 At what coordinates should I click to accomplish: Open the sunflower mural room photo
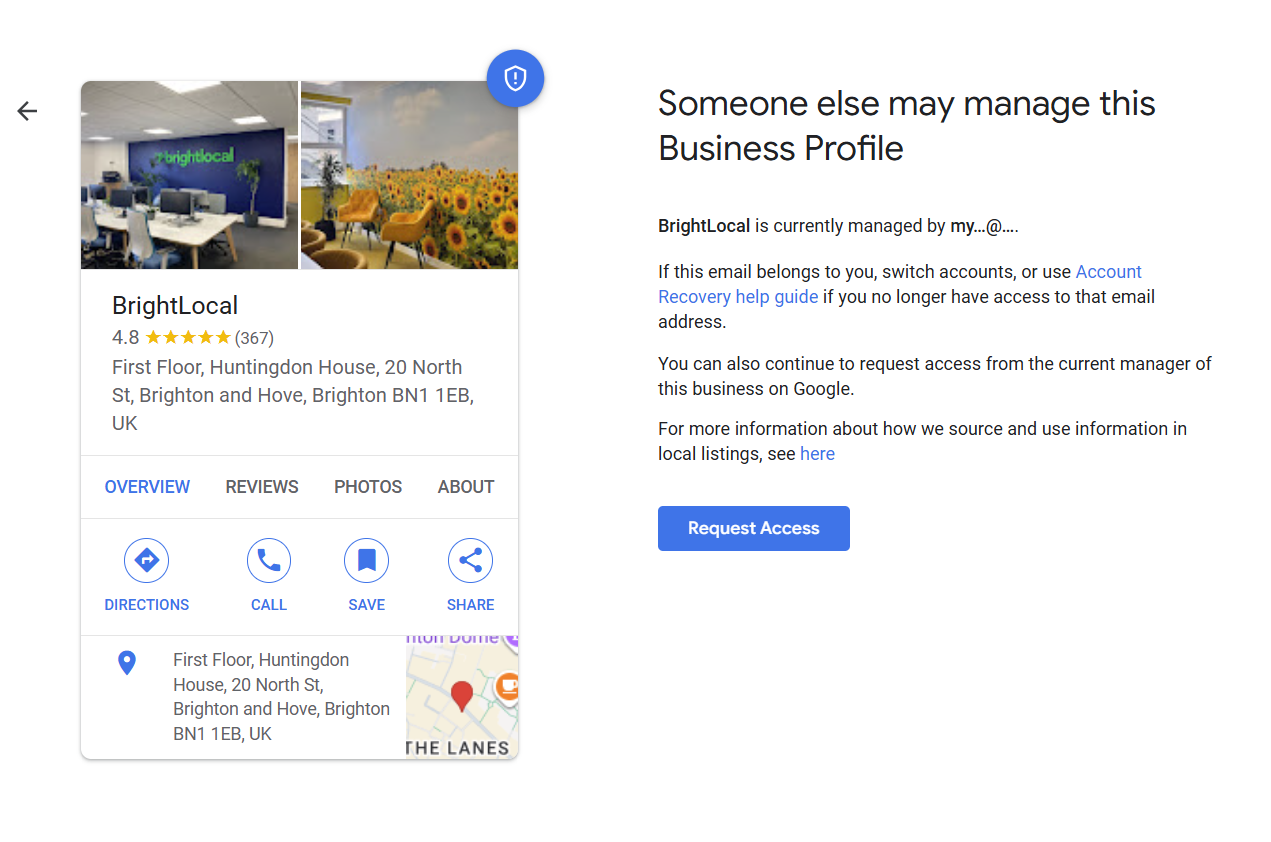pos(409,175)
